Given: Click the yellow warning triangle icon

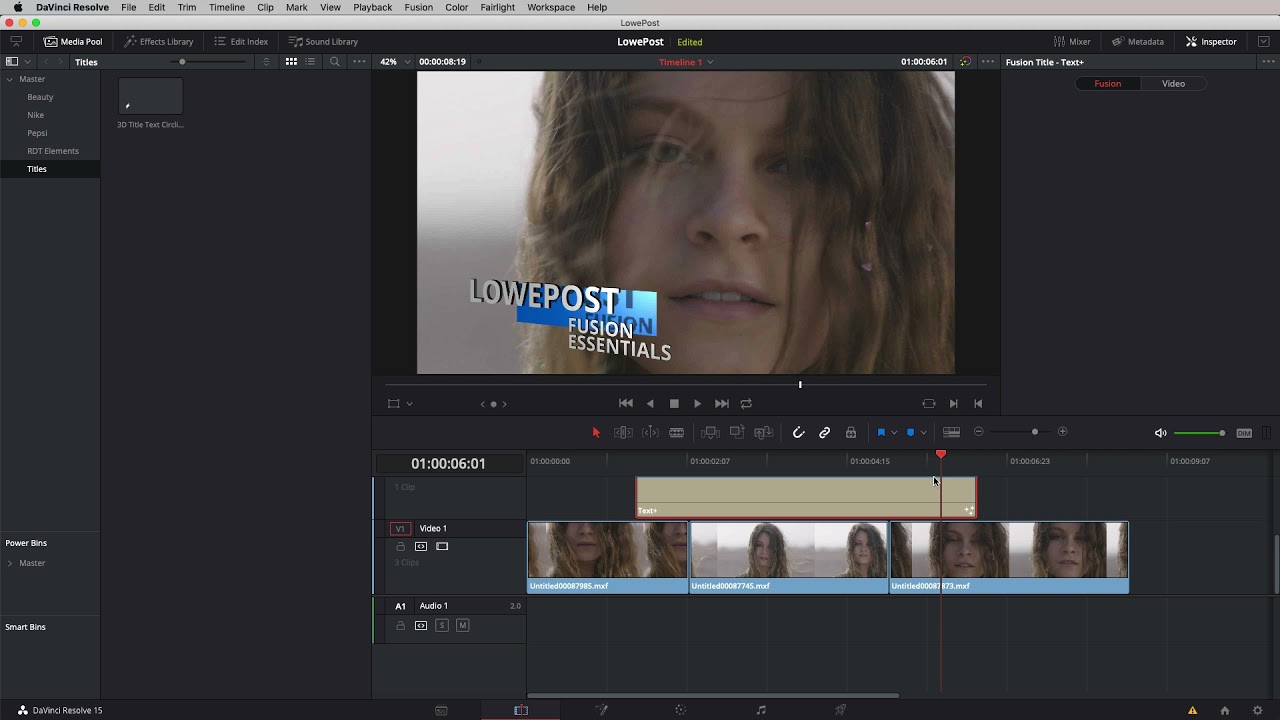Looking at the screenshot, I should [x=1192, y=710].
